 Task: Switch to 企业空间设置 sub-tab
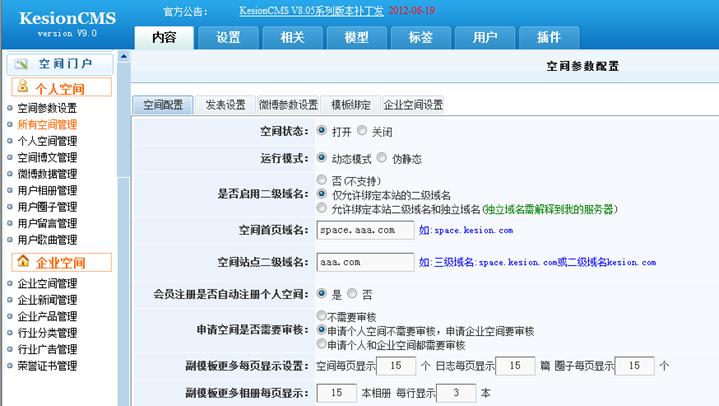coord(413,105)
